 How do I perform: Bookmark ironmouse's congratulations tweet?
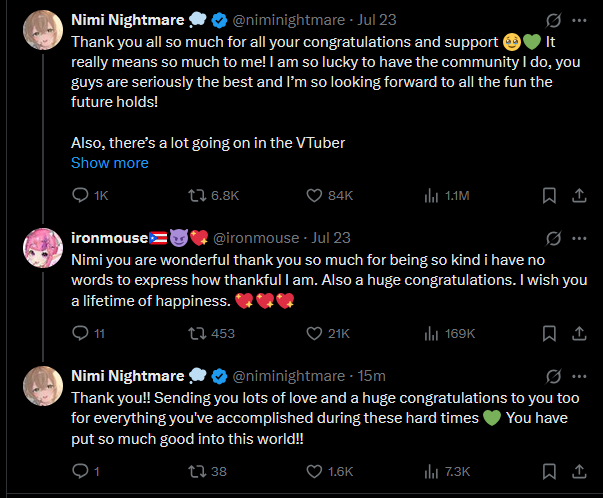549,333
